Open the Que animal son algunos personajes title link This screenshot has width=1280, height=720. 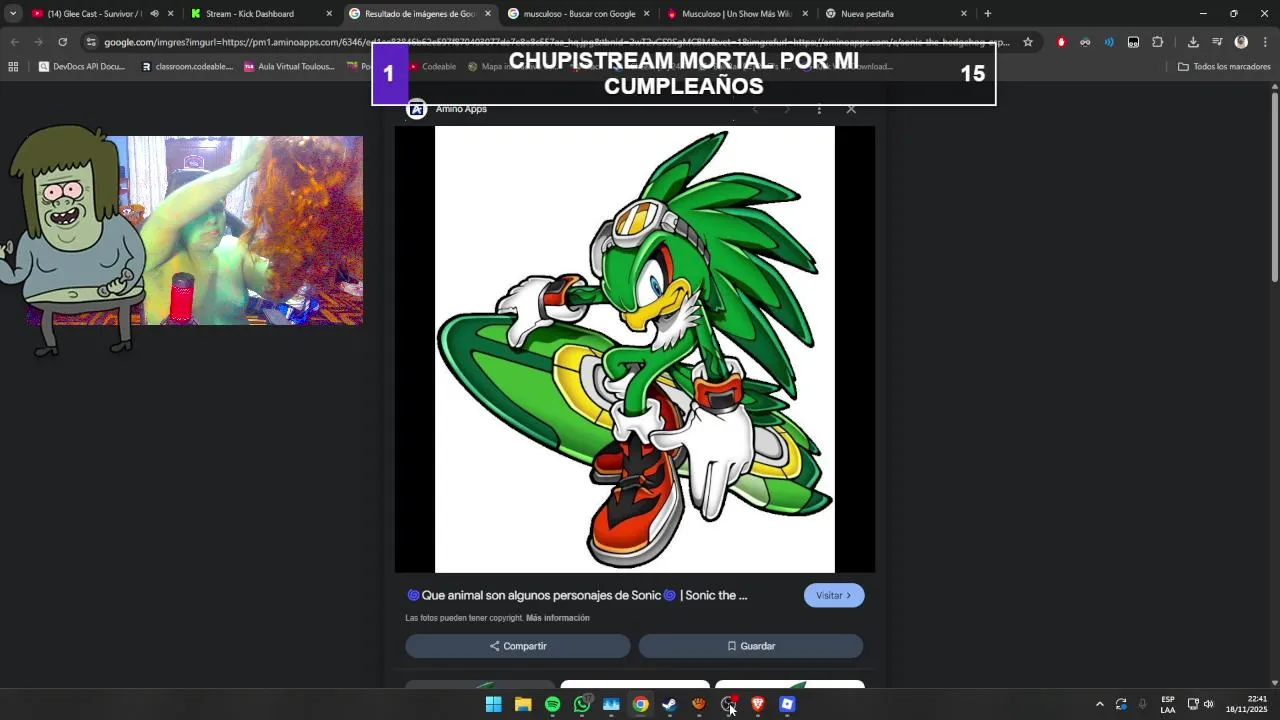(x=577, y=595)
